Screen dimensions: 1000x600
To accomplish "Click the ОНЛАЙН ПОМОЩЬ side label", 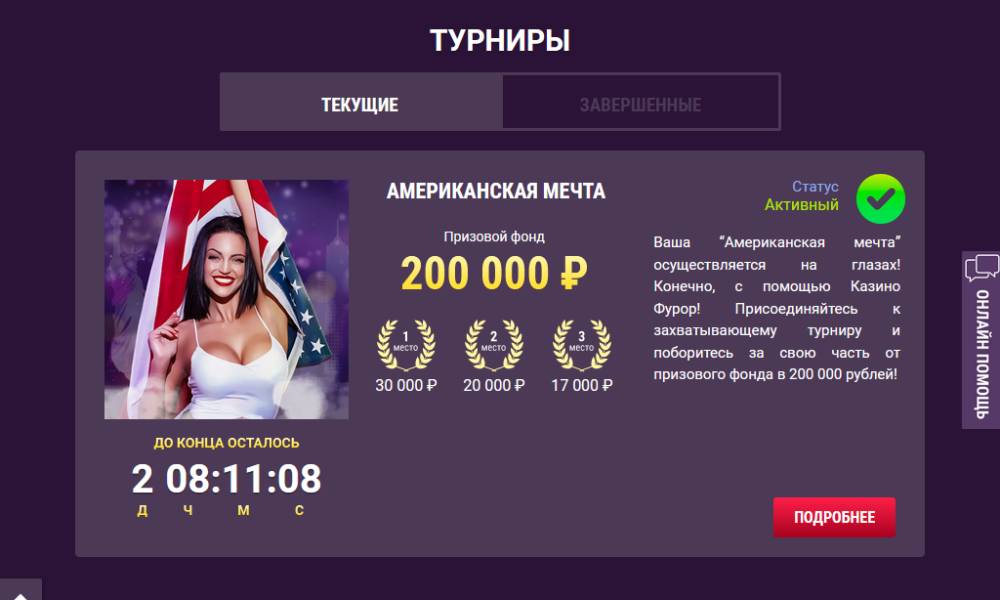I will pyautogui.click(x=982, y=354).
